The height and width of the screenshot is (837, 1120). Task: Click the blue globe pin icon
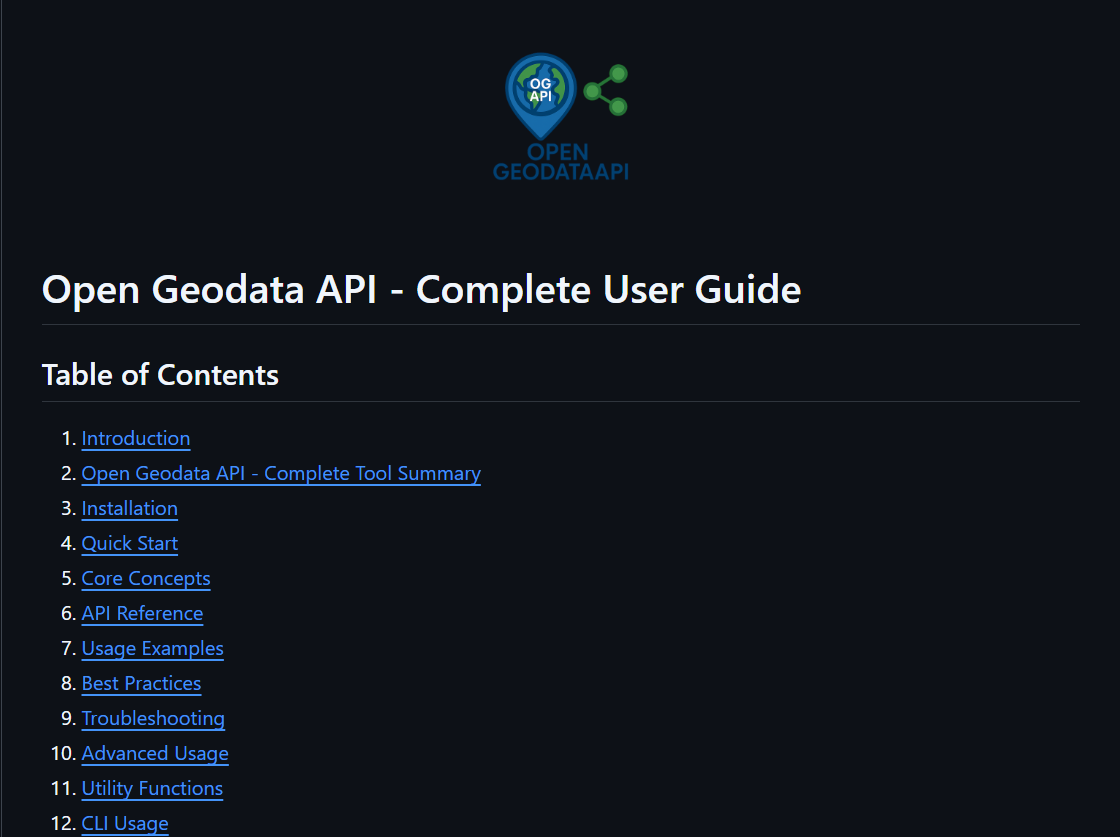tap(540, 95)
